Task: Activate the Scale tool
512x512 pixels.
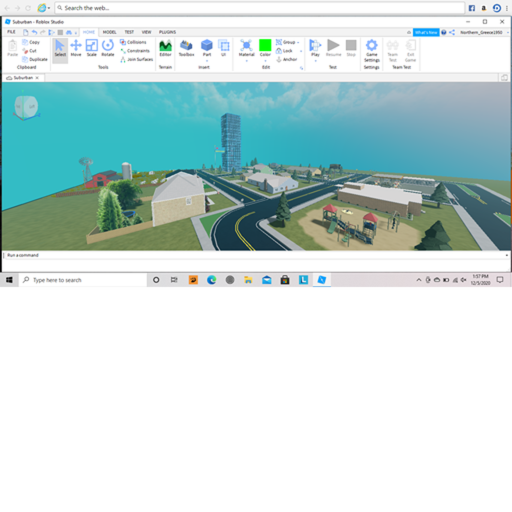Action: click(92, 48)
